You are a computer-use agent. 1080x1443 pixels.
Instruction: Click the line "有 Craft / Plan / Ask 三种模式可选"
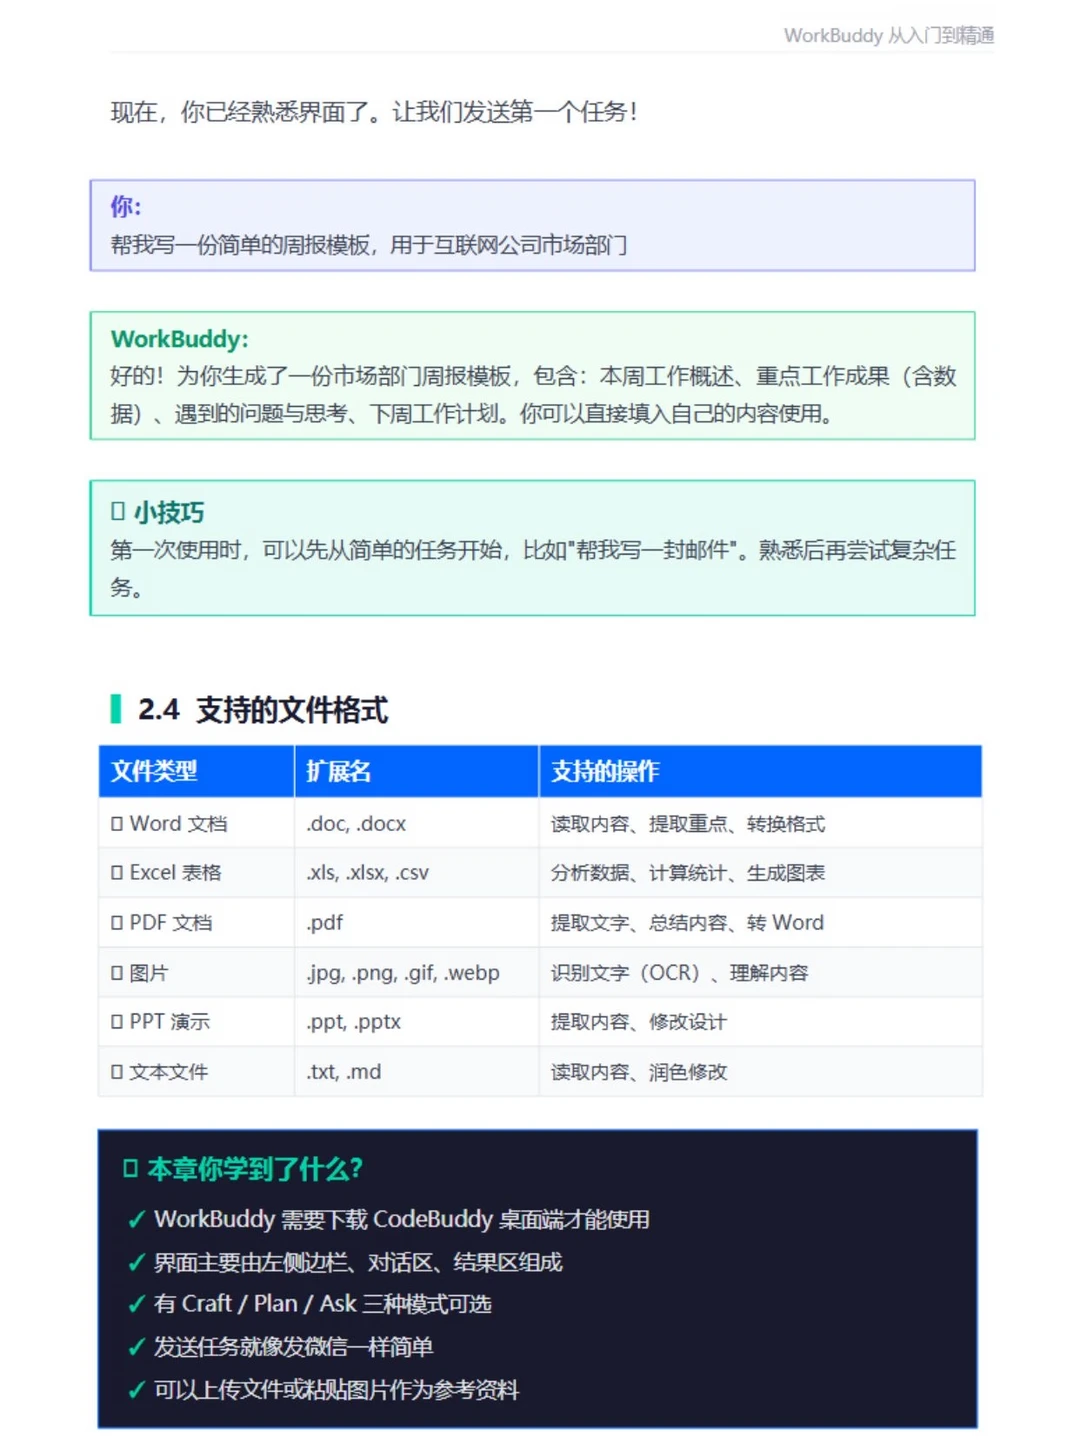point(322,1305)
